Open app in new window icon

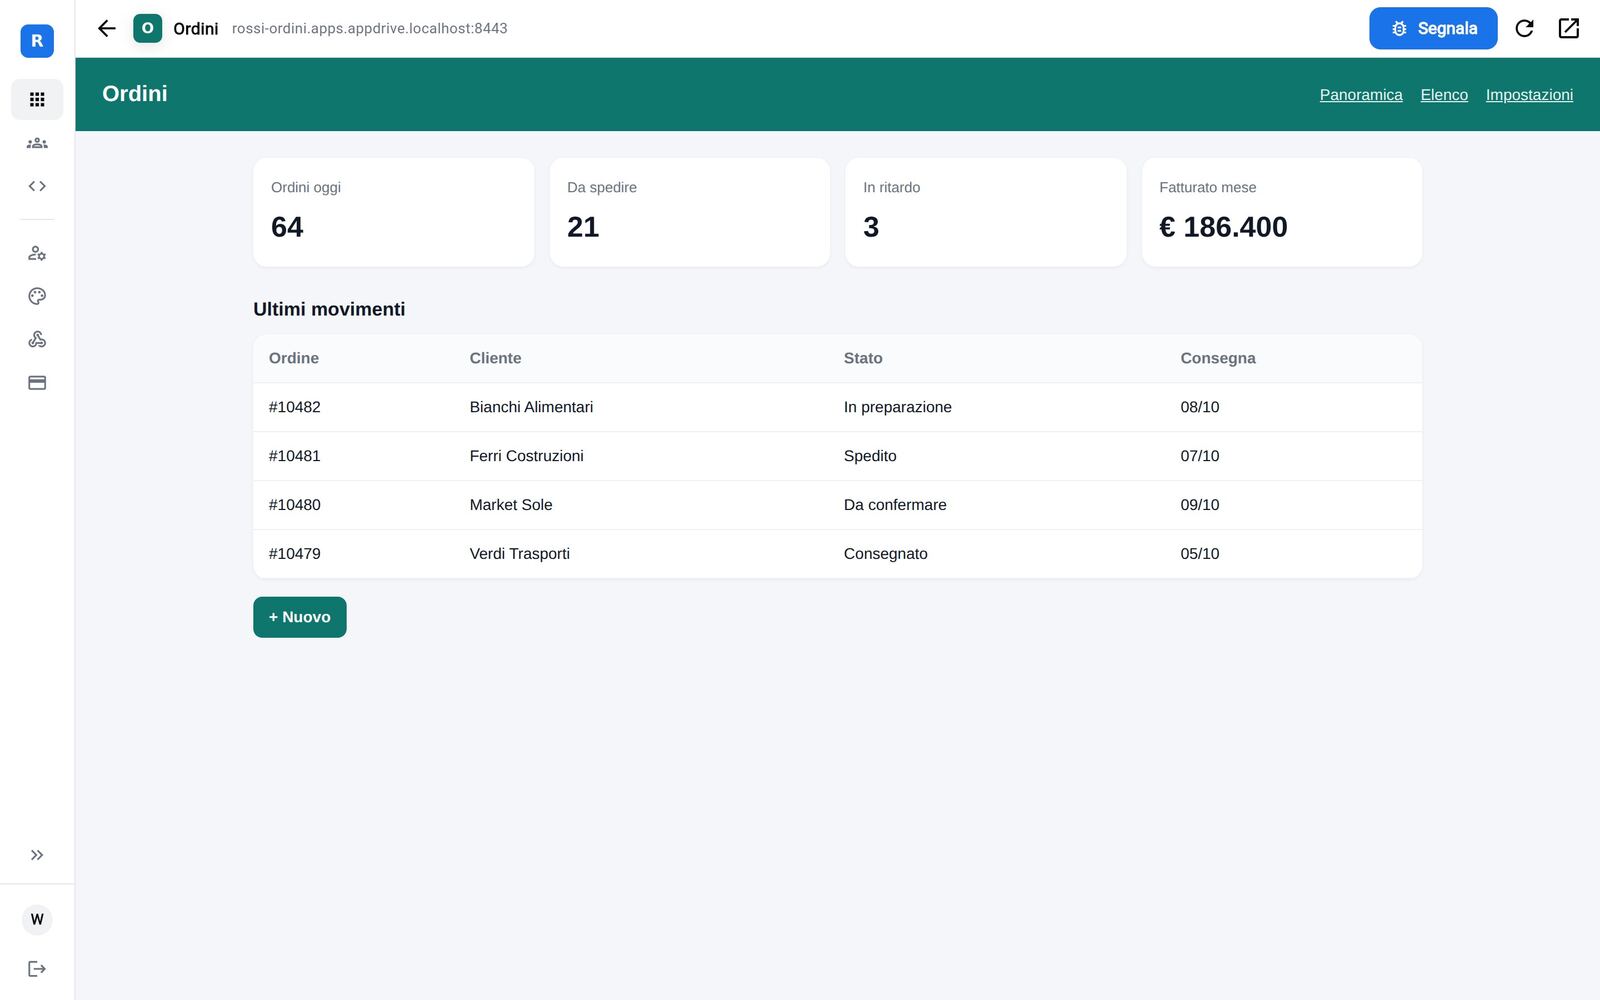(1569, 28)
